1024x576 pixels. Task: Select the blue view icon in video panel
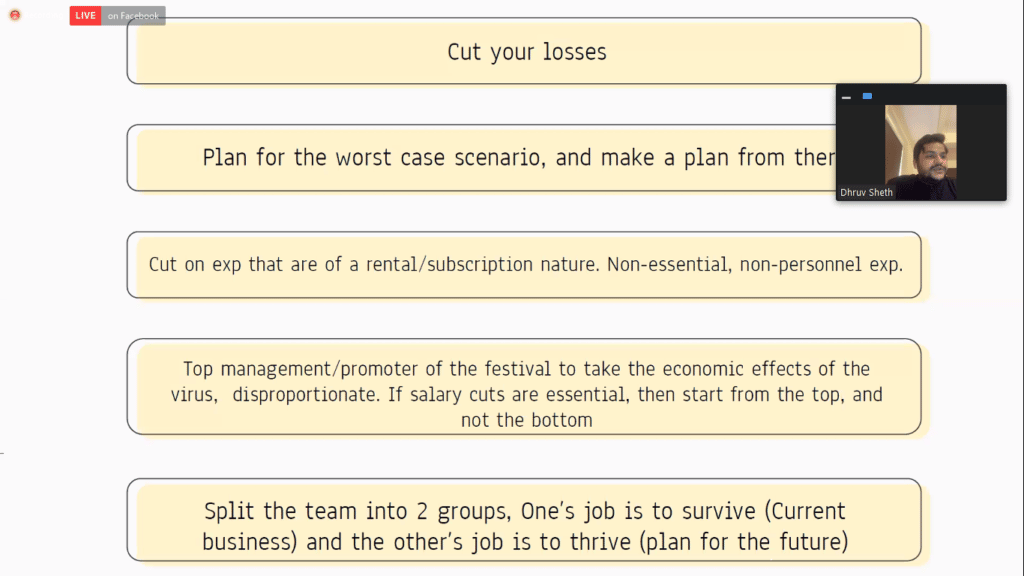point(867,96)
